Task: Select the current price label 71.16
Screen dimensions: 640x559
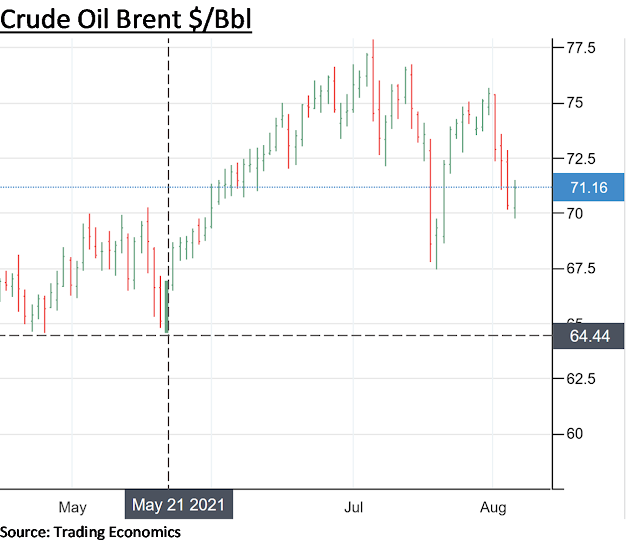Action: [x=588, y=187]
